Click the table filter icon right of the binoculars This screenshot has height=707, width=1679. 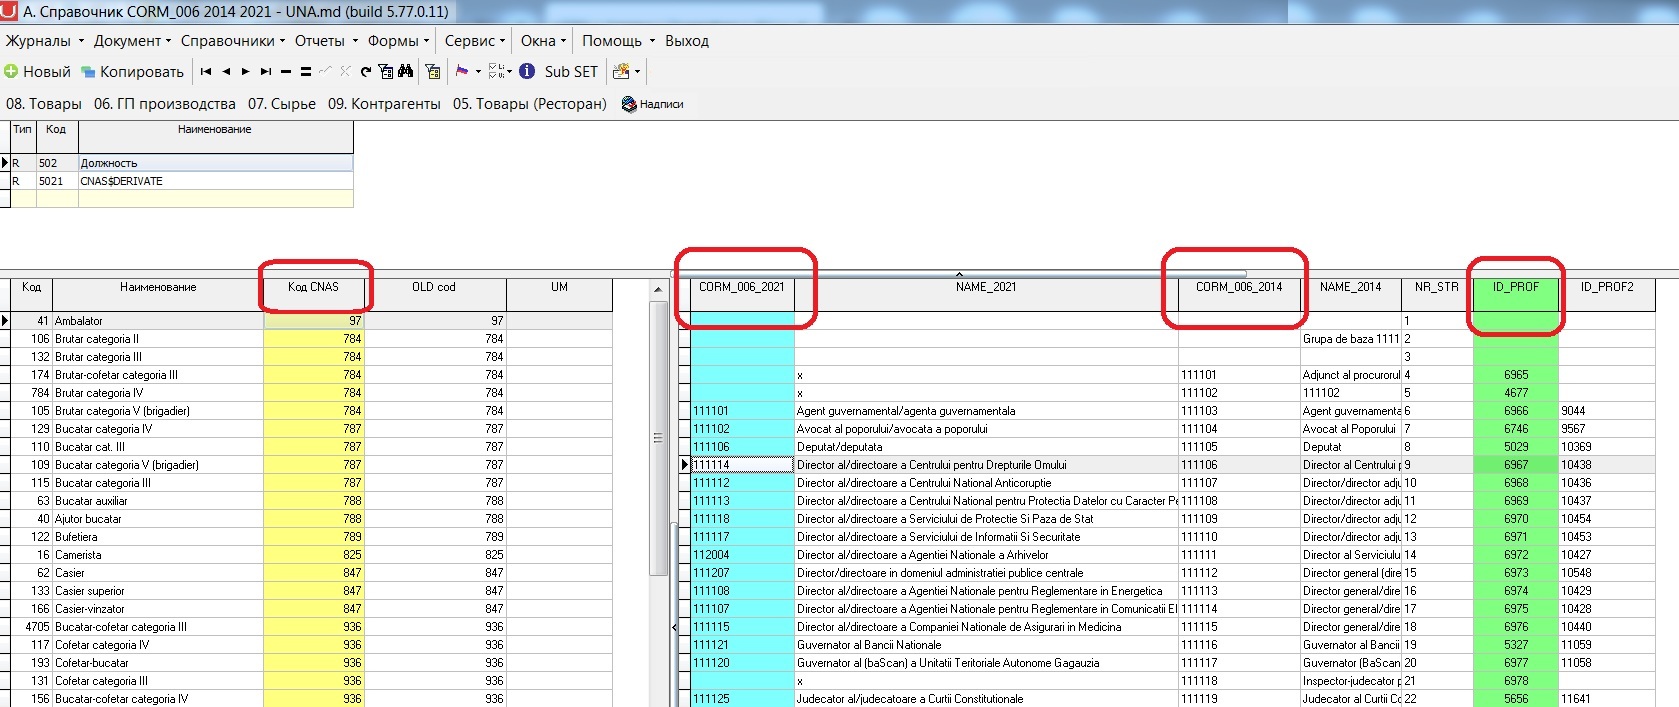(433, 71)
